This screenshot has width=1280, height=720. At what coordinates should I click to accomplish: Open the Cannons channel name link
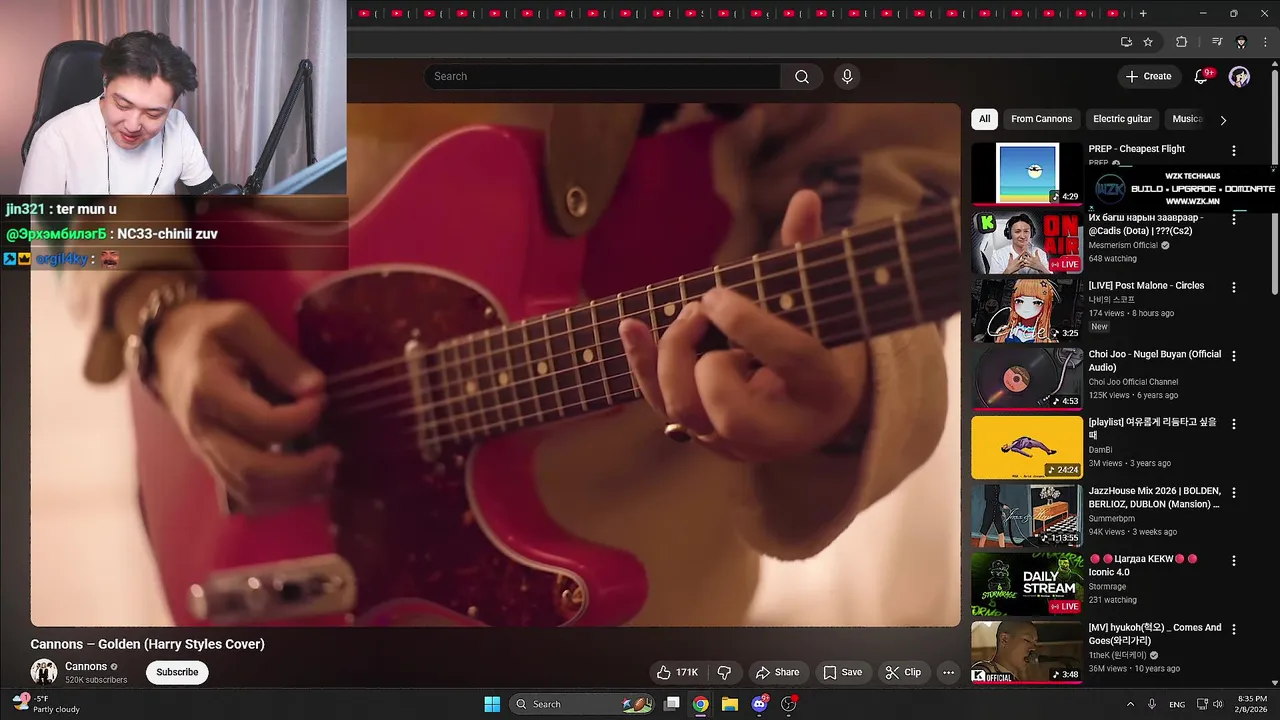coord(86,666)
